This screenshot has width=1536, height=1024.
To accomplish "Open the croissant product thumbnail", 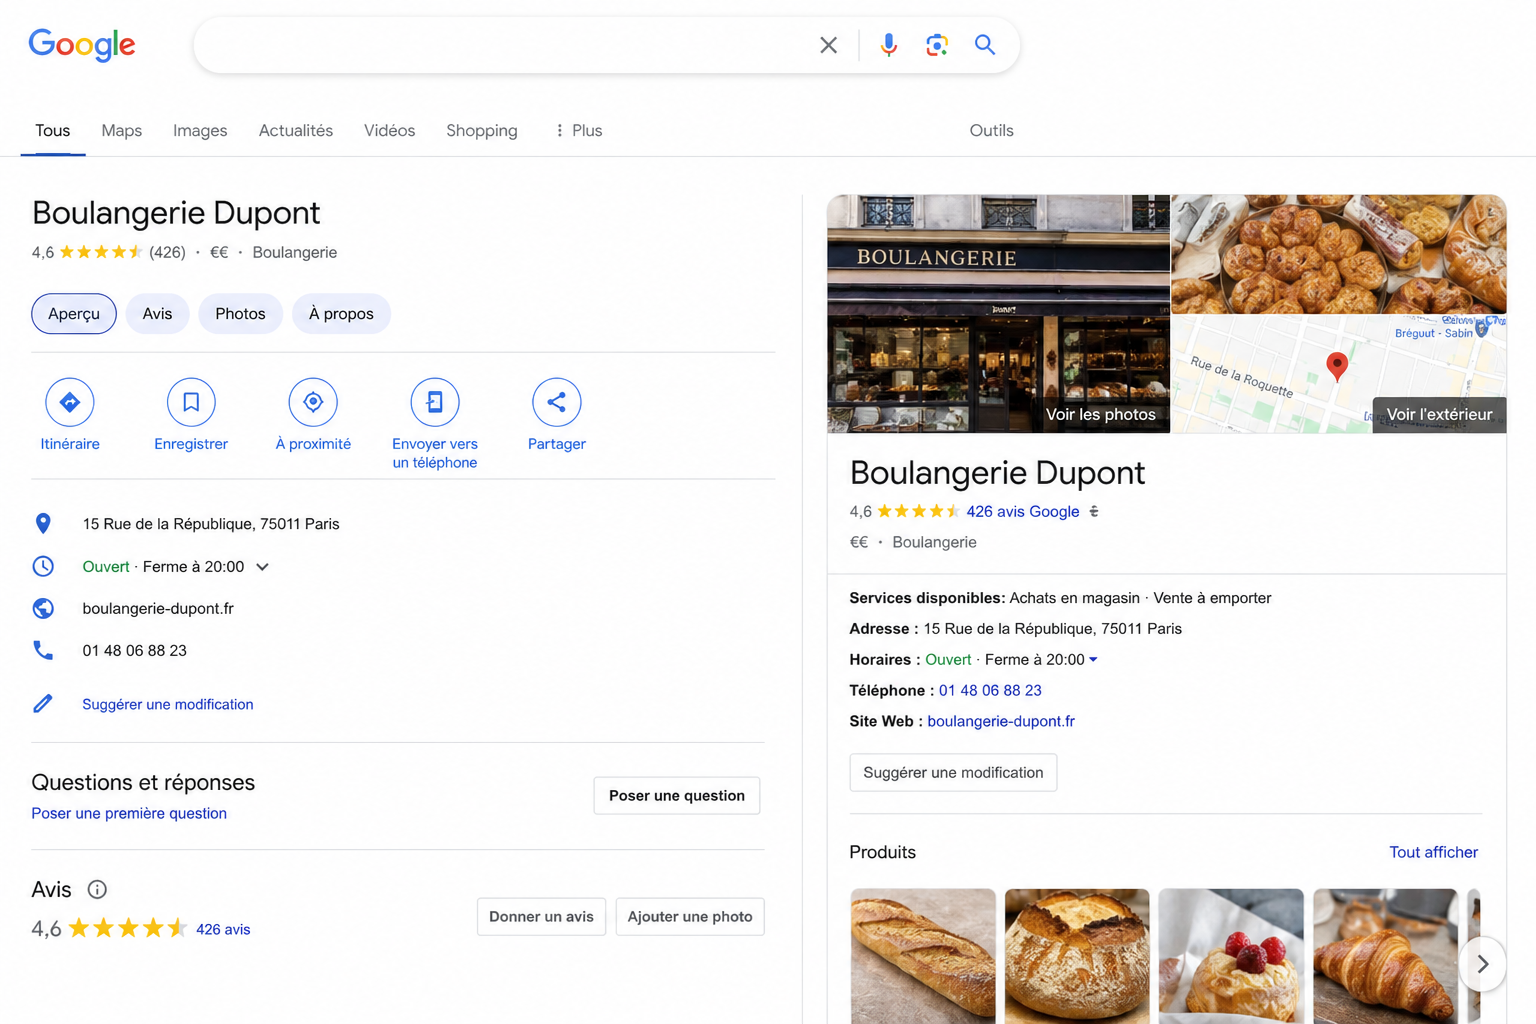I will (1385, 956).
